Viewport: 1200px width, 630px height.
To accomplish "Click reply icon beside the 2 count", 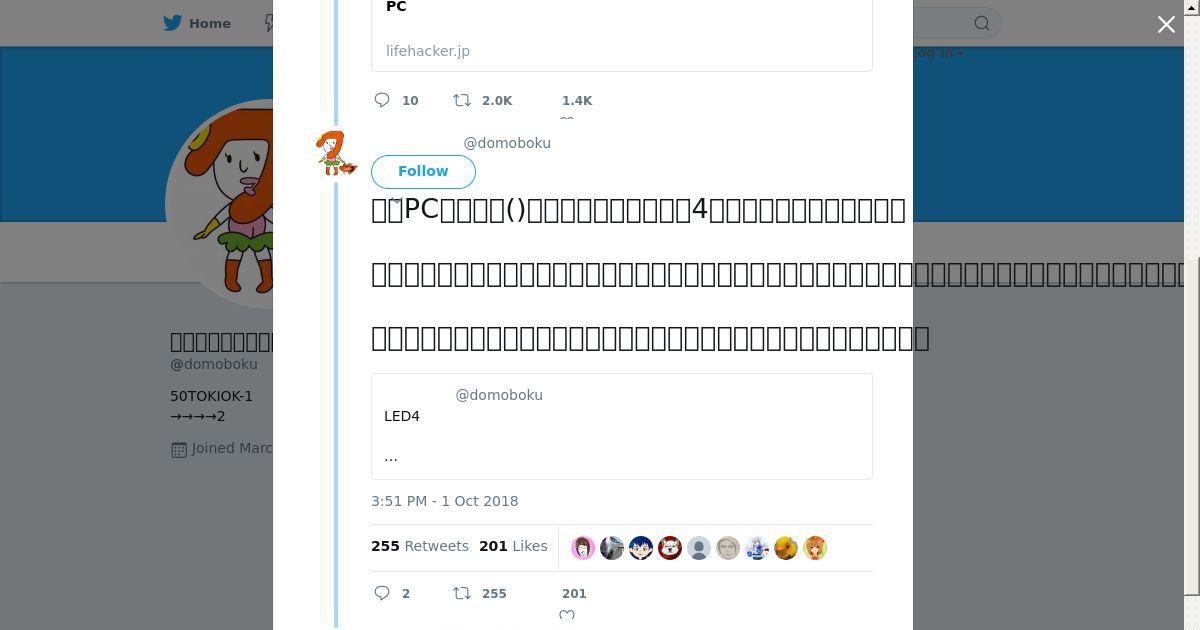I will coord(382,593).
